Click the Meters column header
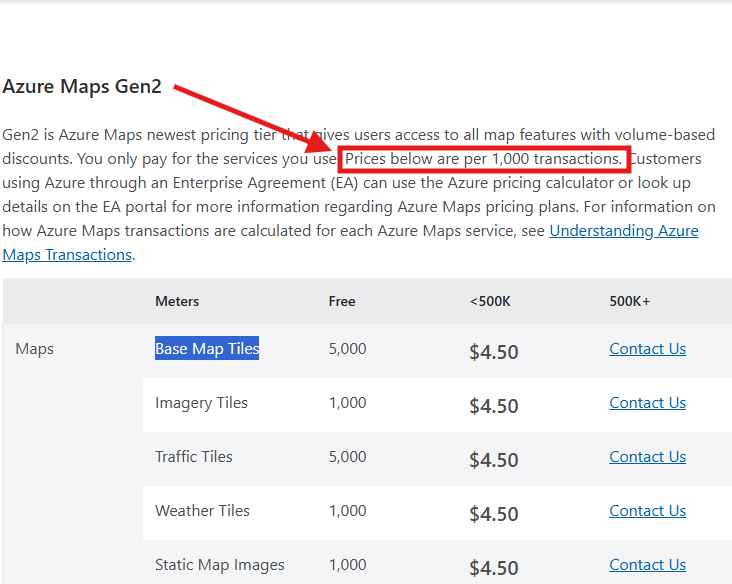The image size is (732, 584). click(x=177, y=302)
